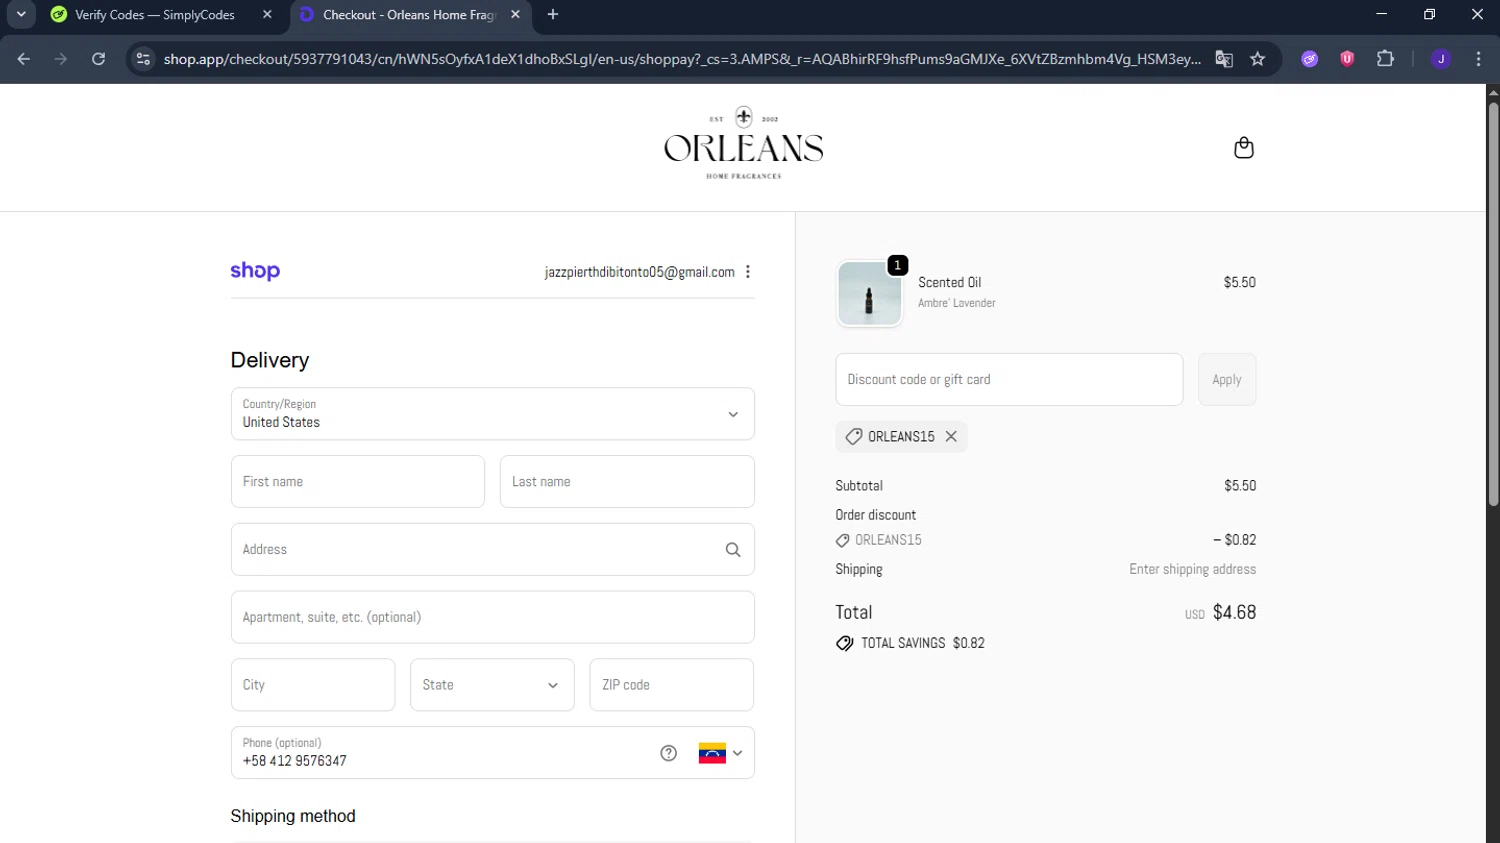Image resolution: width=1500 pixels, height=843 pixels.
Task: Open the tab search dropdown arrow
Action: click(x=21, y=15)
